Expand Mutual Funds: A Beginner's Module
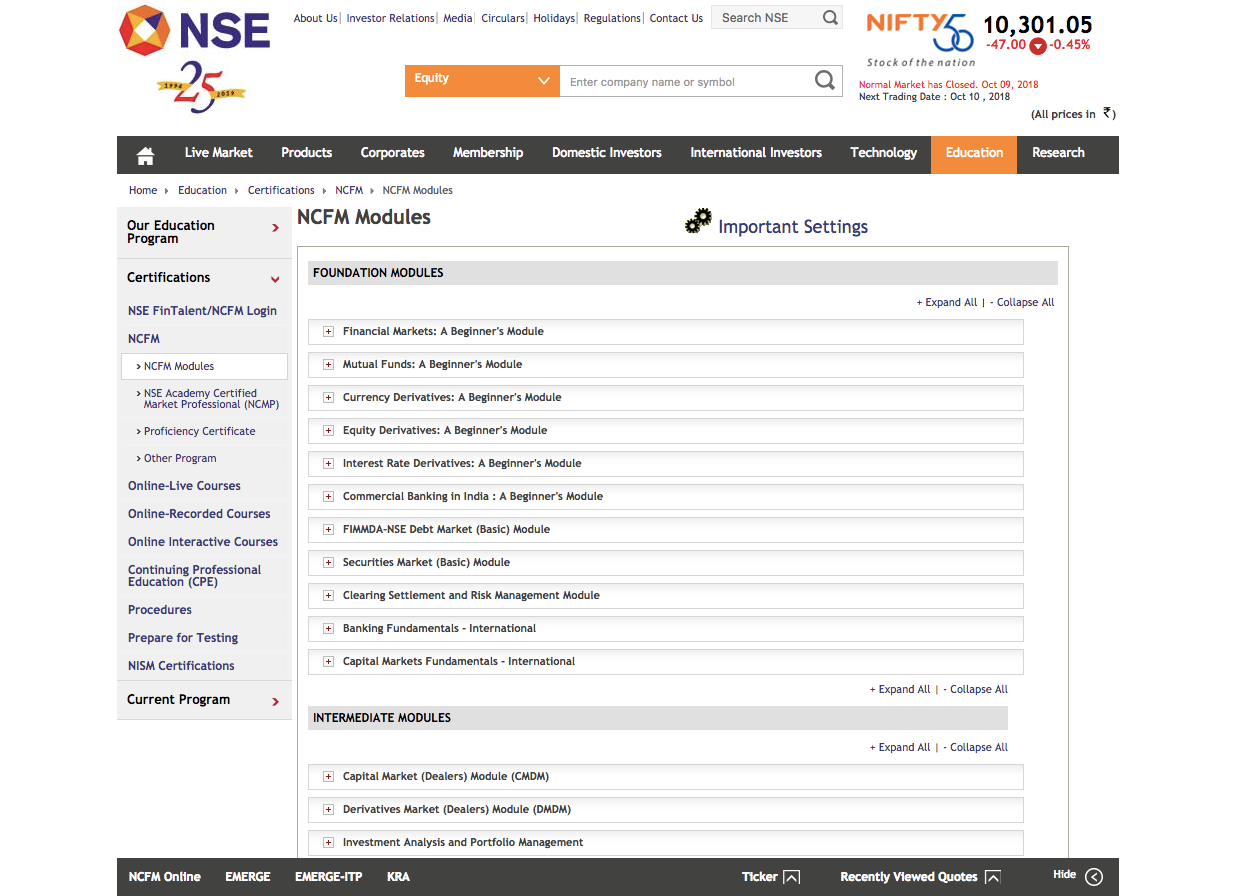Image resolution: width=1258 pixels, height=896 pixels. [328, 364]
